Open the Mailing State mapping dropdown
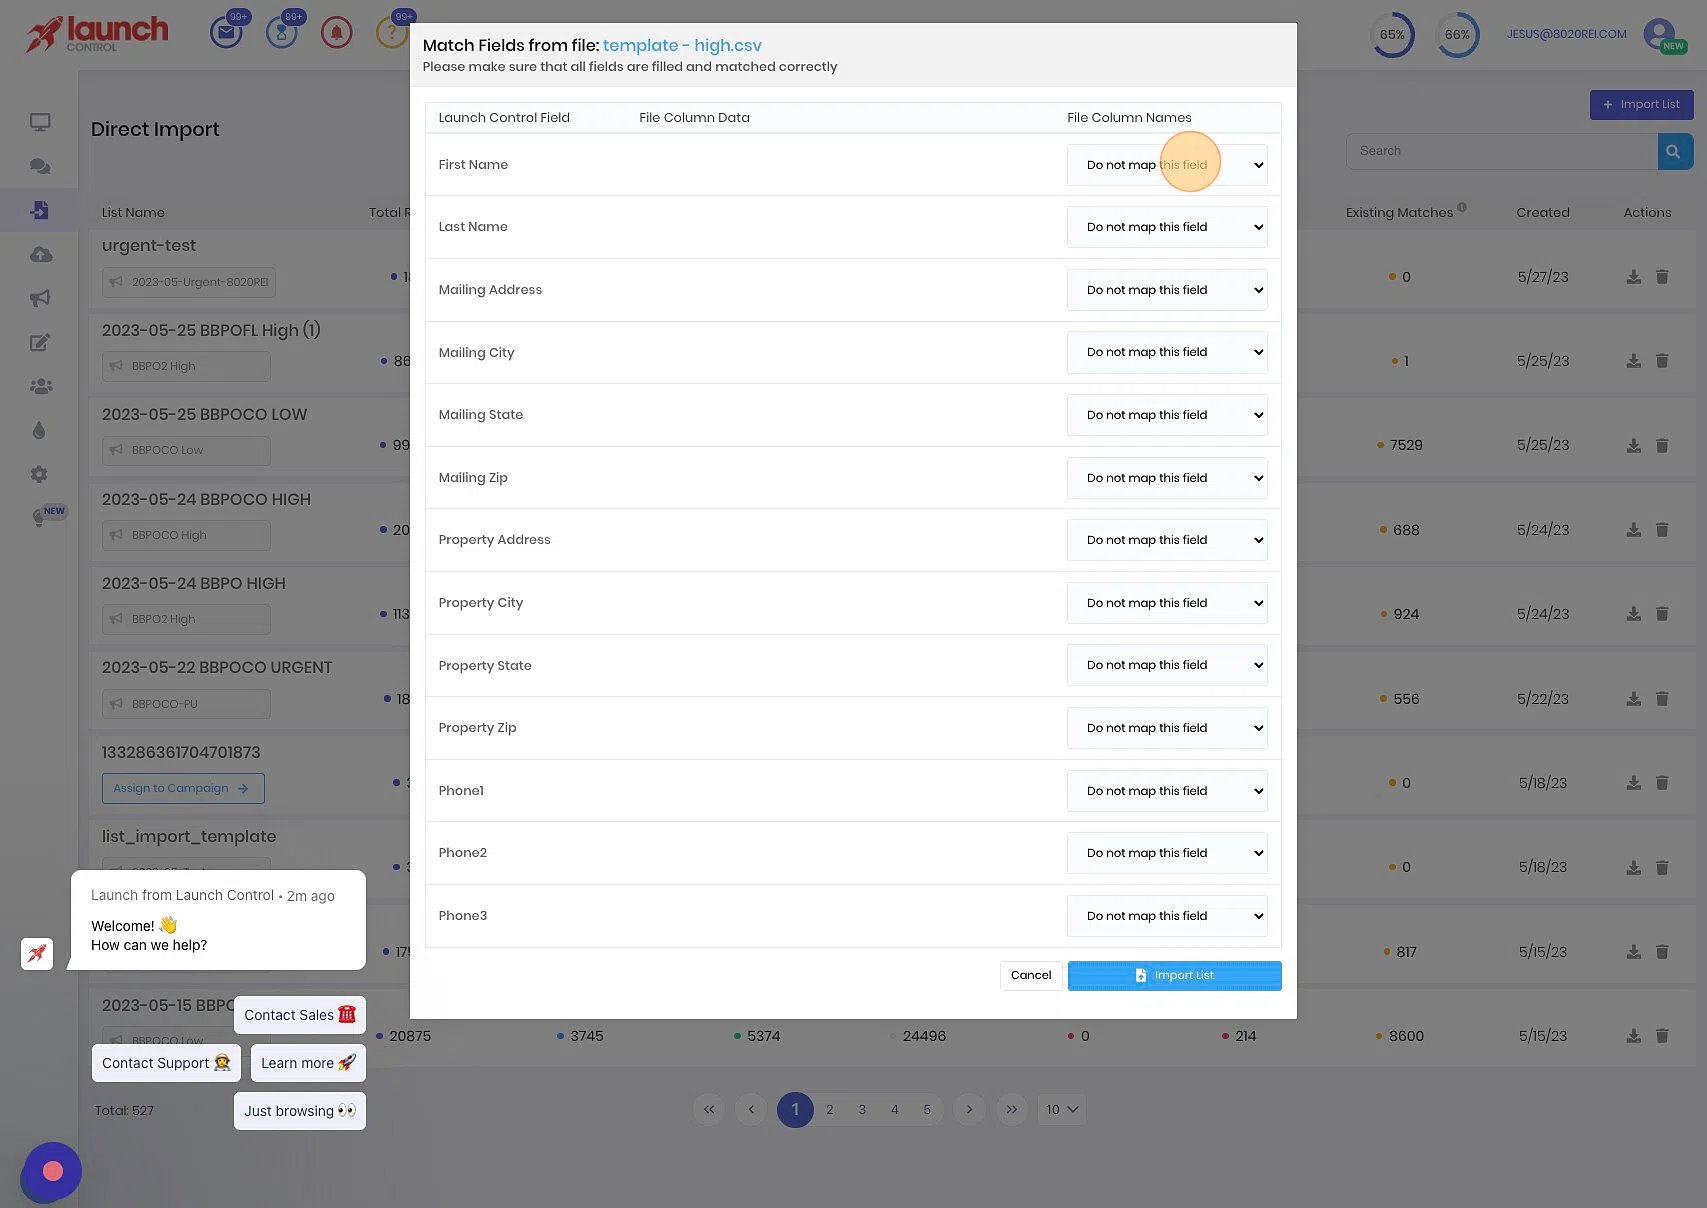 click(1167, 415)
